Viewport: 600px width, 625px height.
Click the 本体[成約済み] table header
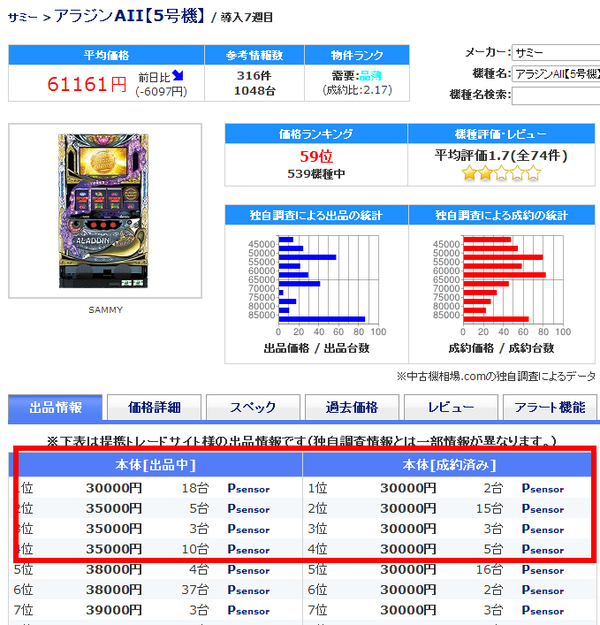(449, 465)
